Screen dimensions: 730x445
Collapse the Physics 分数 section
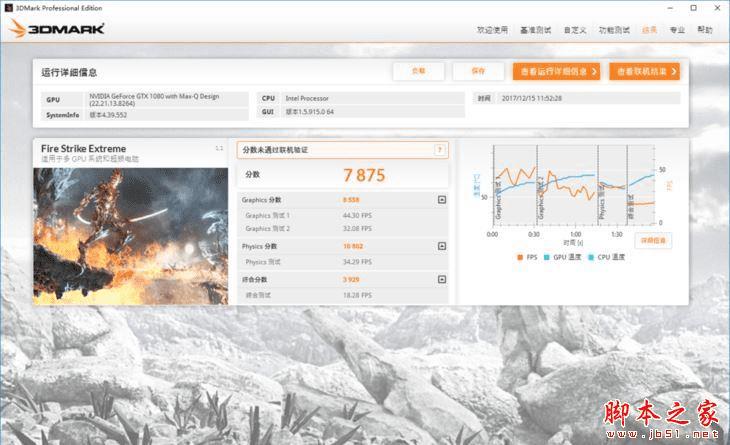tap(442, 246)
